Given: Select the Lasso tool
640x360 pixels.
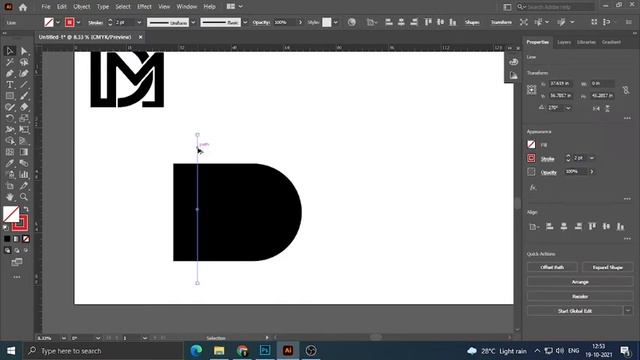Looking at the screenshot, I should (24, 62).
